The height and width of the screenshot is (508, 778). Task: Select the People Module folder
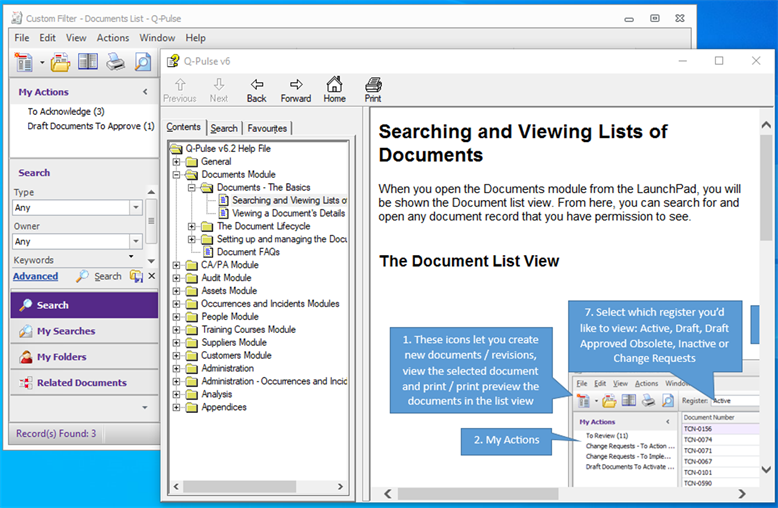coord(230,317)
